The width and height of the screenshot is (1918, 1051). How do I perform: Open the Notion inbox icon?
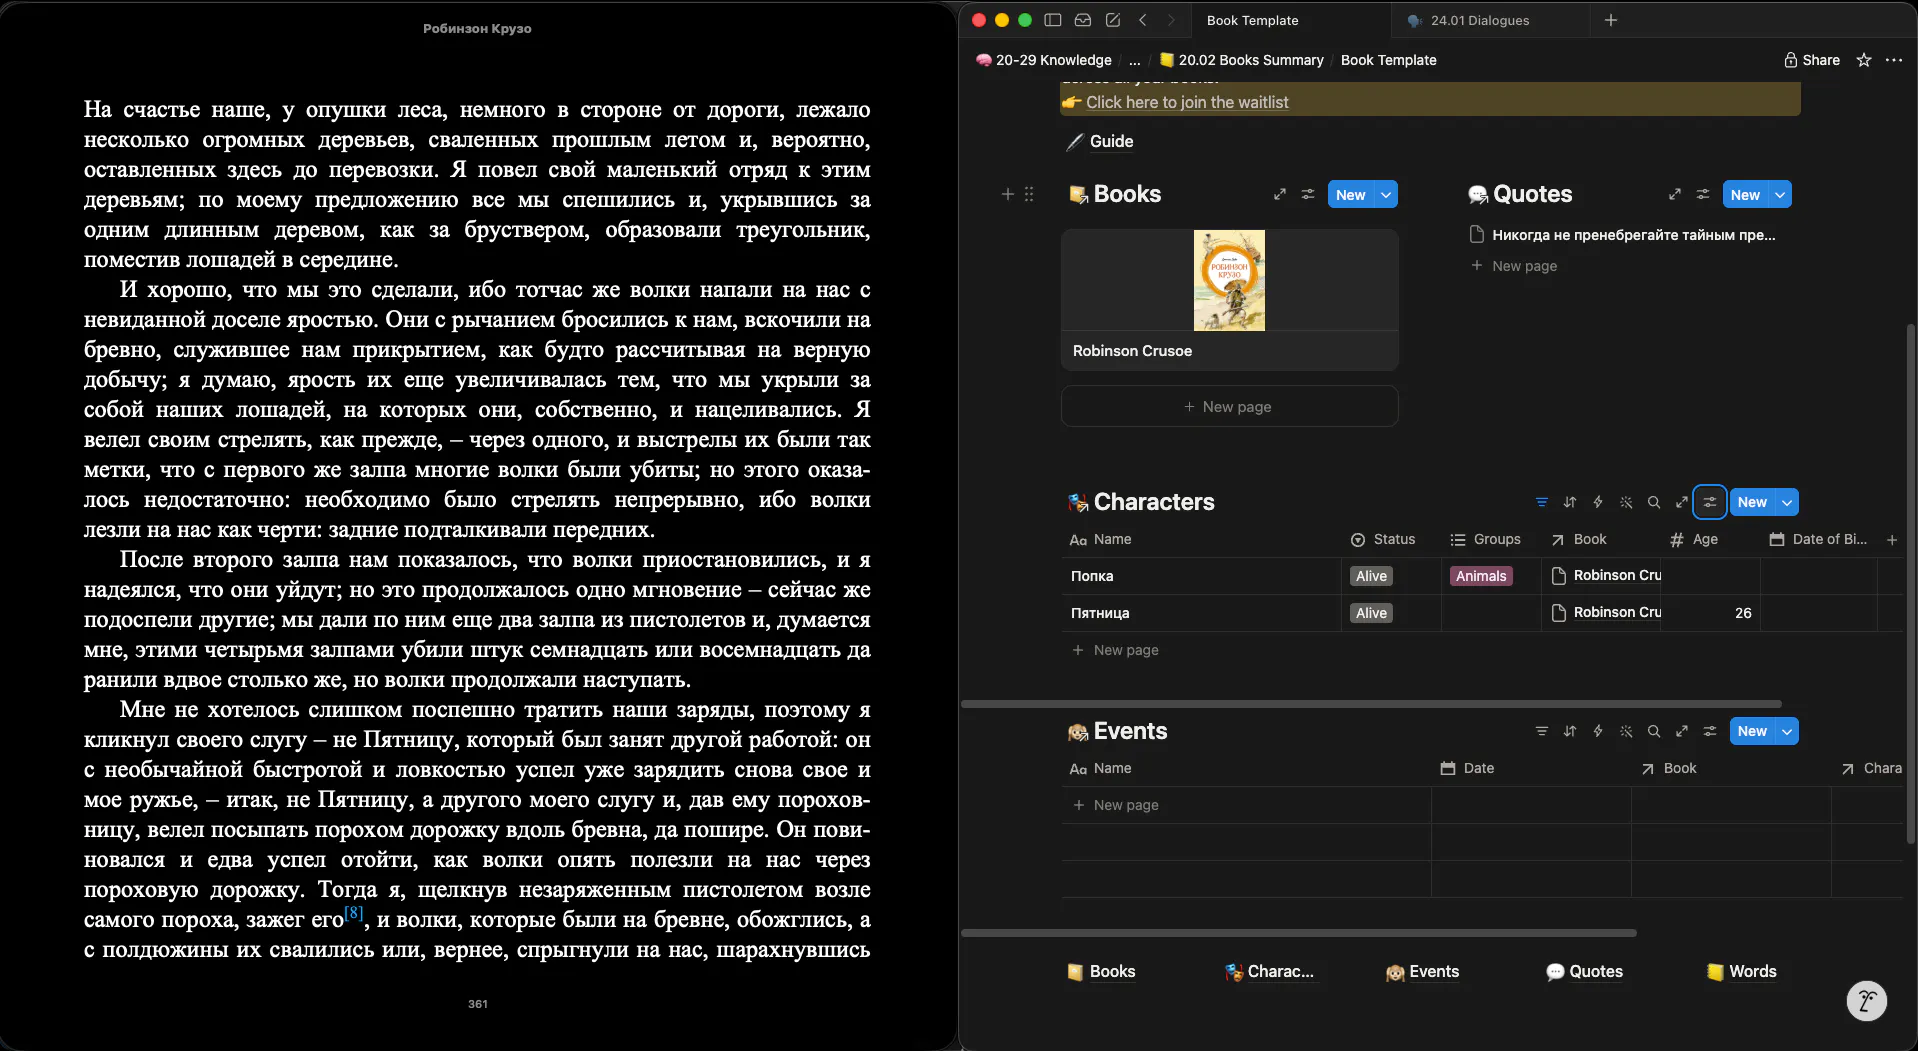[x=1082, y=20]
